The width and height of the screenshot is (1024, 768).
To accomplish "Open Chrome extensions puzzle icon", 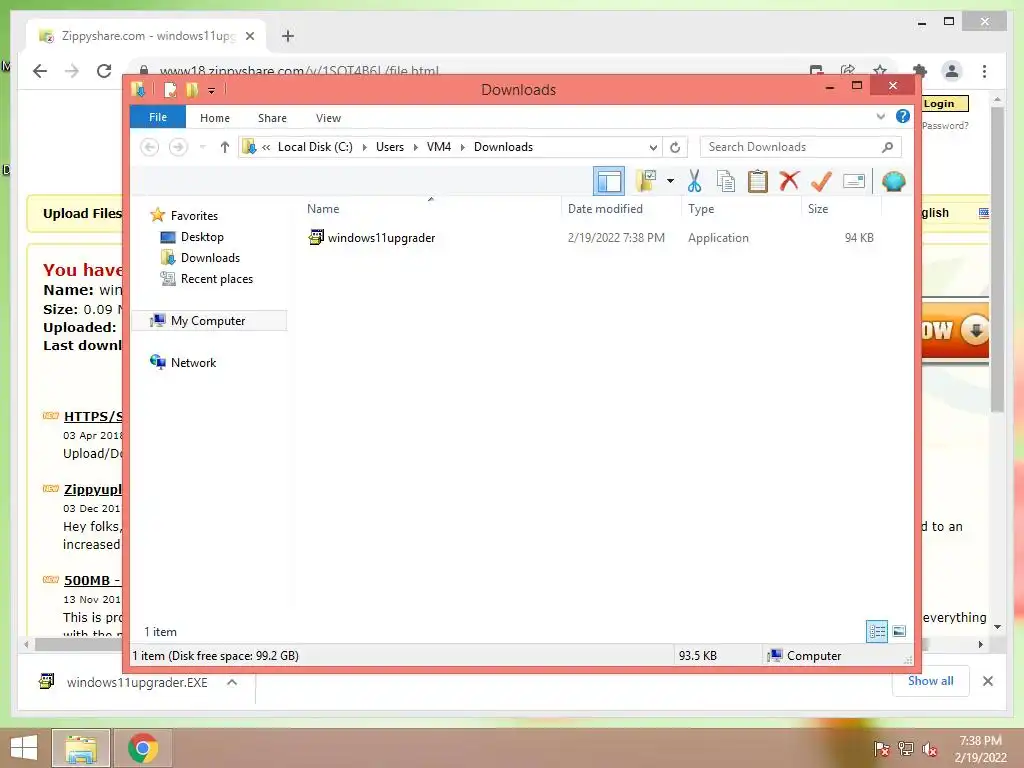I will (x=920, y=71).
